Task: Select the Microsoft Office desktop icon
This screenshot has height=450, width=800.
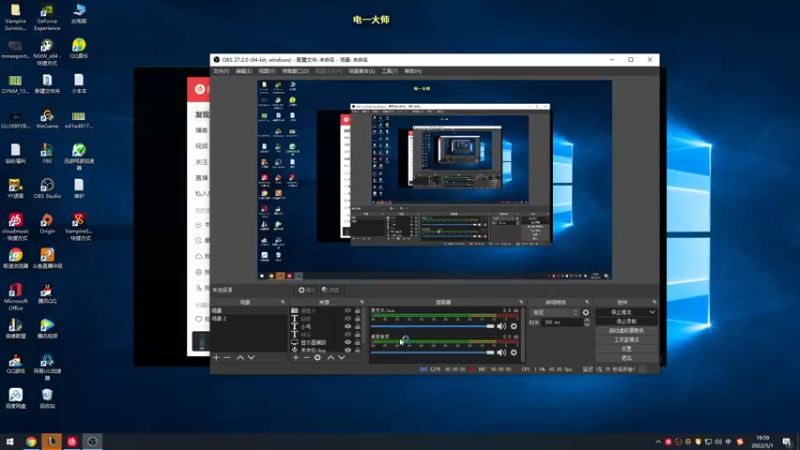Action: point(15,297)
